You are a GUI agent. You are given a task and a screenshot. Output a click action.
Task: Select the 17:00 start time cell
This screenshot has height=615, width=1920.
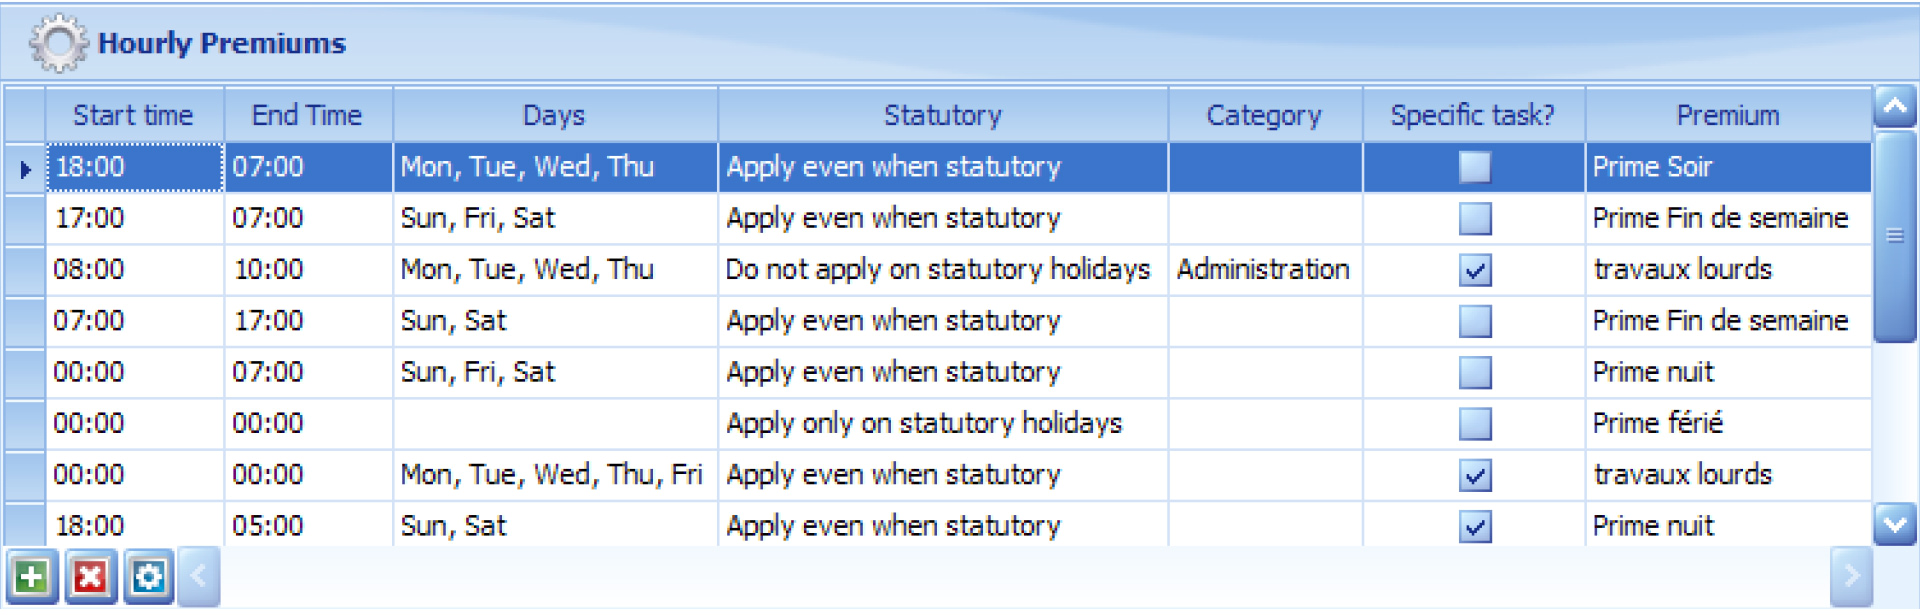(134, 218)
